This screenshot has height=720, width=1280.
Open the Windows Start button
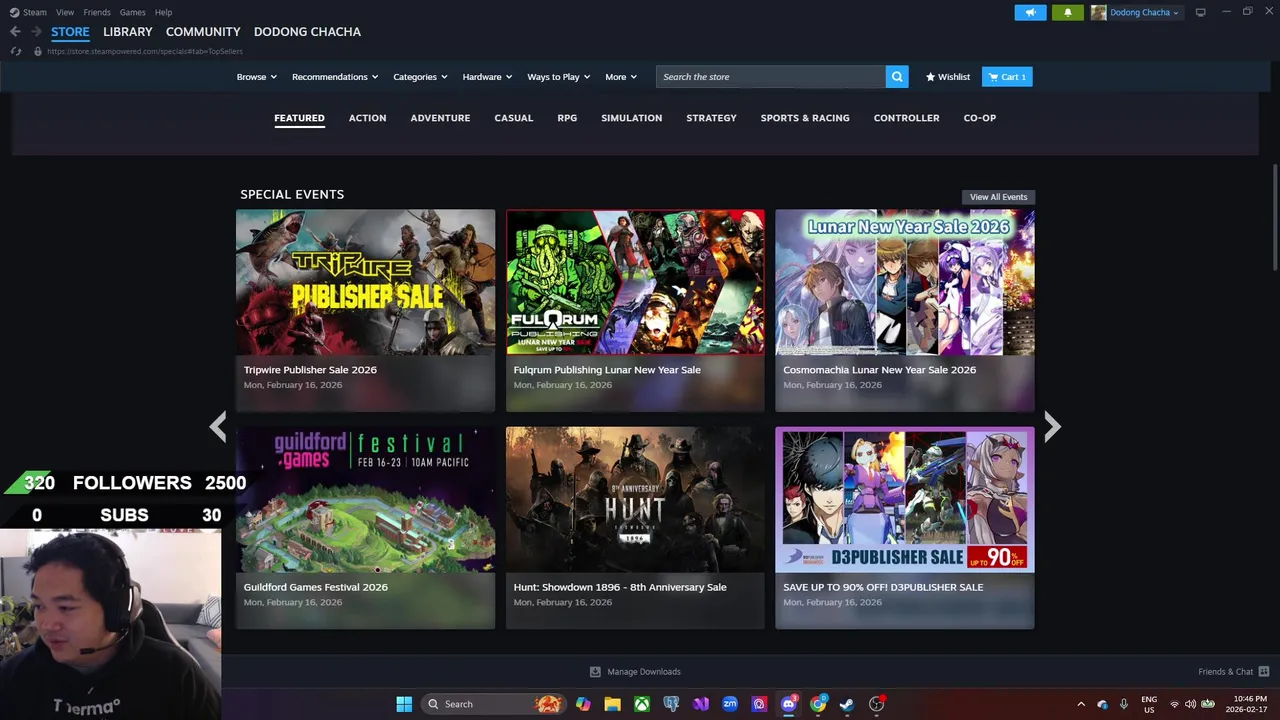tap(404, 704)
